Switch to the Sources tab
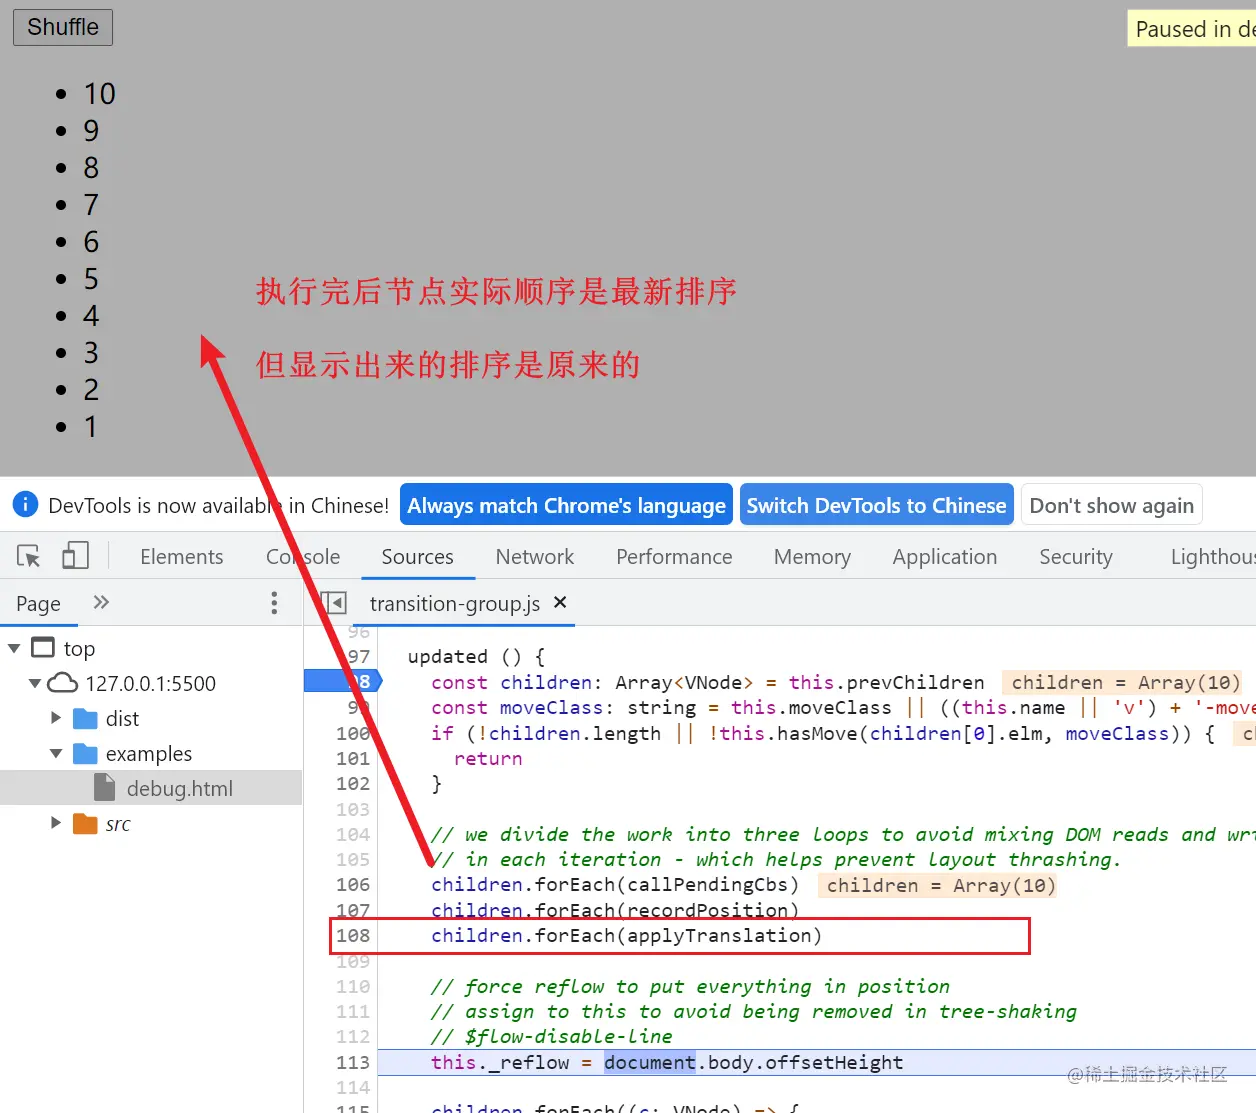Viewport: 1256px width, 1113px height. click(x=417, y=557)
